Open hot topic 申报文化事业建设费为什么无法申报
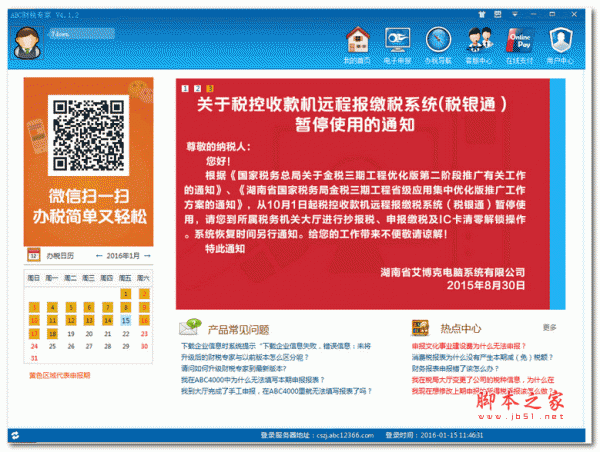Viewport: 600px width, 452px height. coord(469,346)
